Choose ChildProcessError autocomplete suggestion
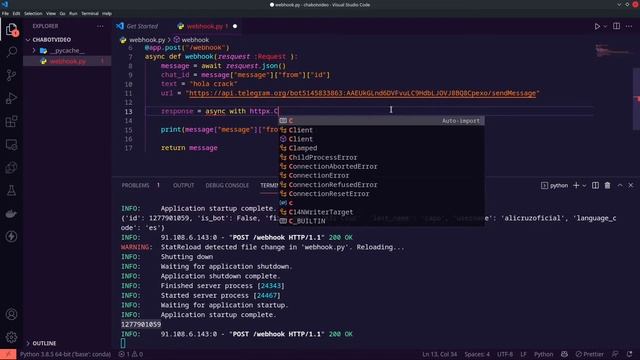 [381, 158]
